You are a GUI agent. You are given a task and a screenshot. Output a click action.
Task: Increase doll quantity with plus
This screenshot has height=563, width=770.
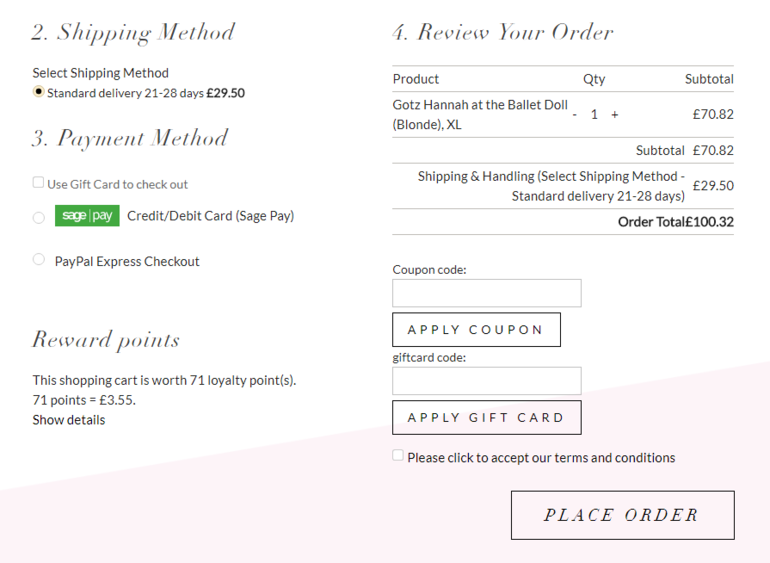click(615, 115)
